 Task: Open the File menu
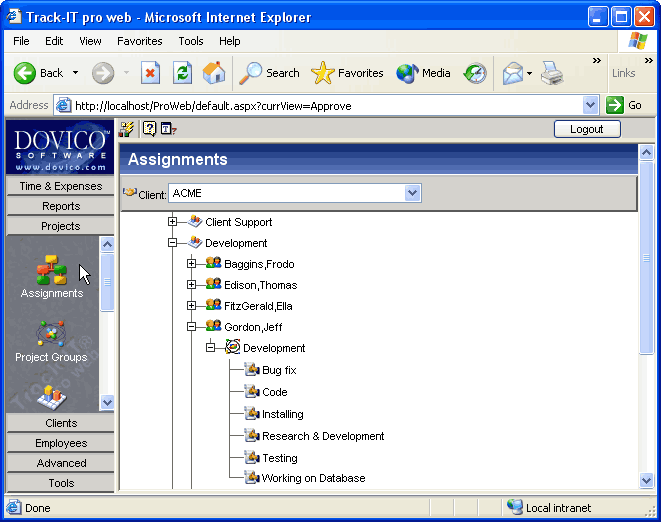click(21, 41)
